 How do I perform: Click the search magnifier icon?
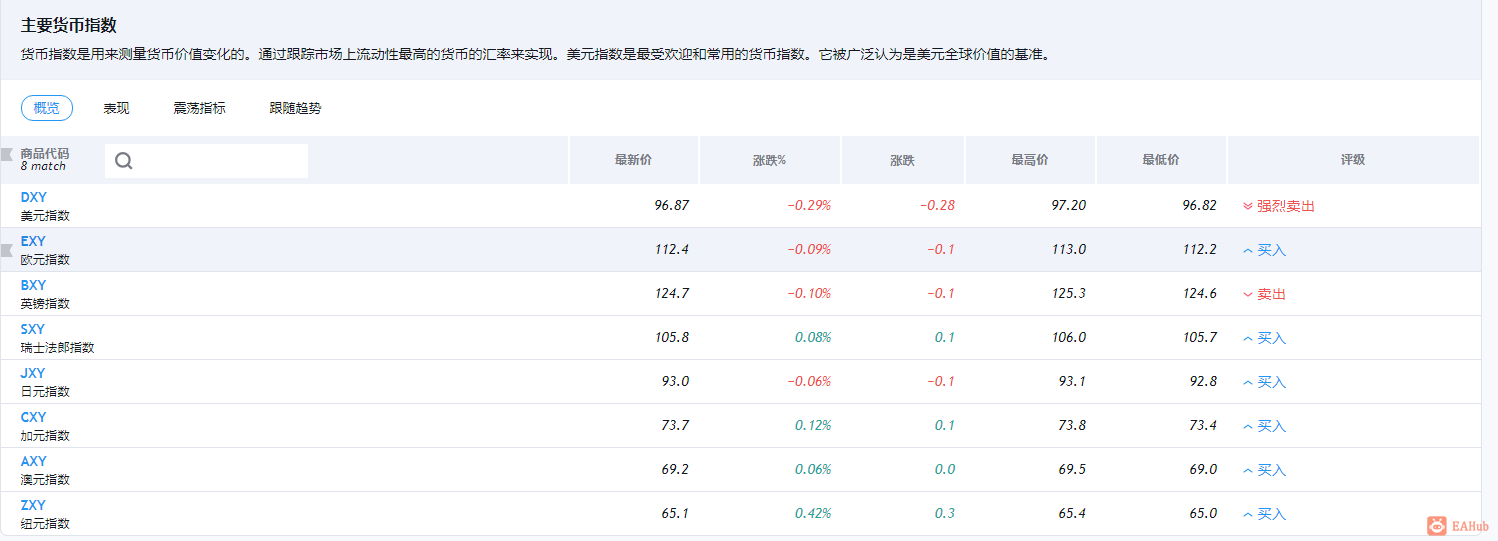coord(124,161)
